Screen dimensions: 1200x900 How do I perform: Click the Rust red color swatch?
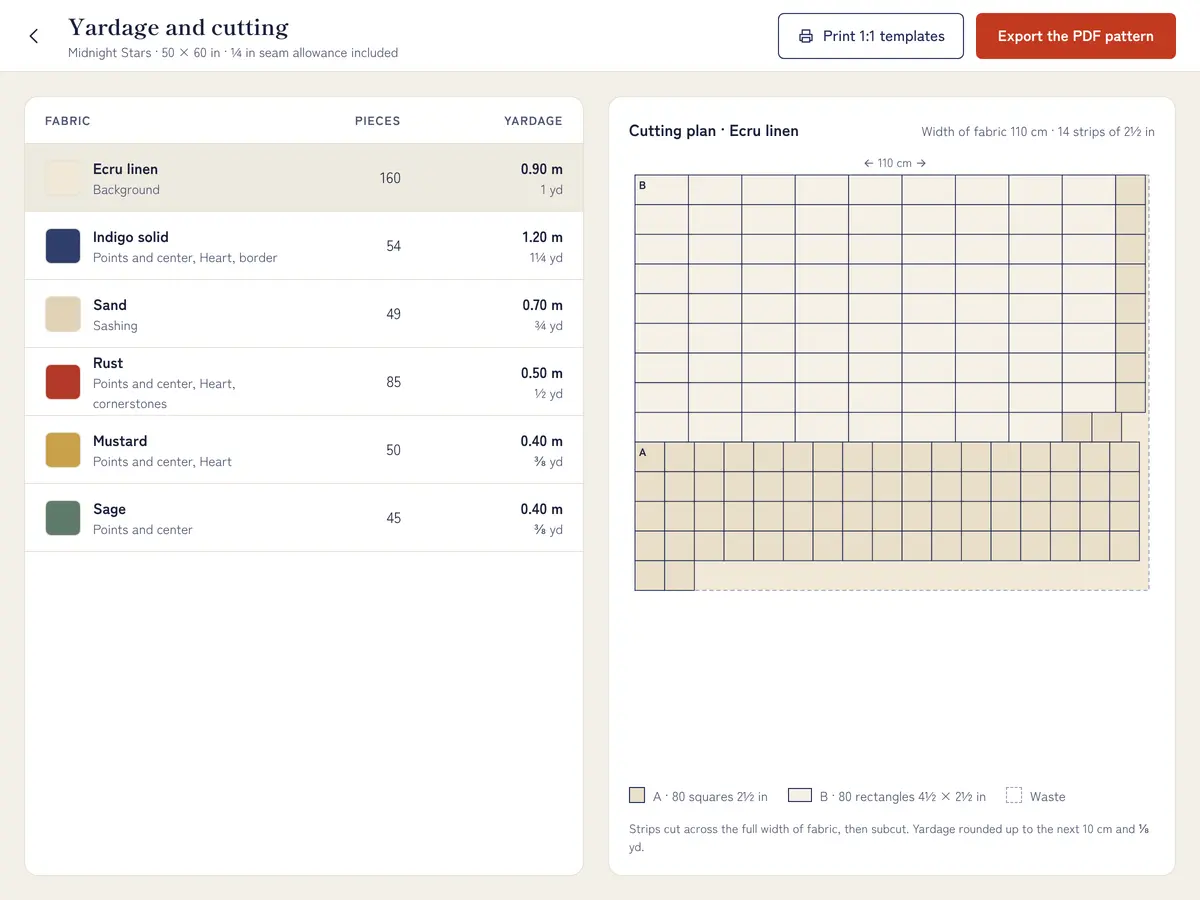(63, 382)
